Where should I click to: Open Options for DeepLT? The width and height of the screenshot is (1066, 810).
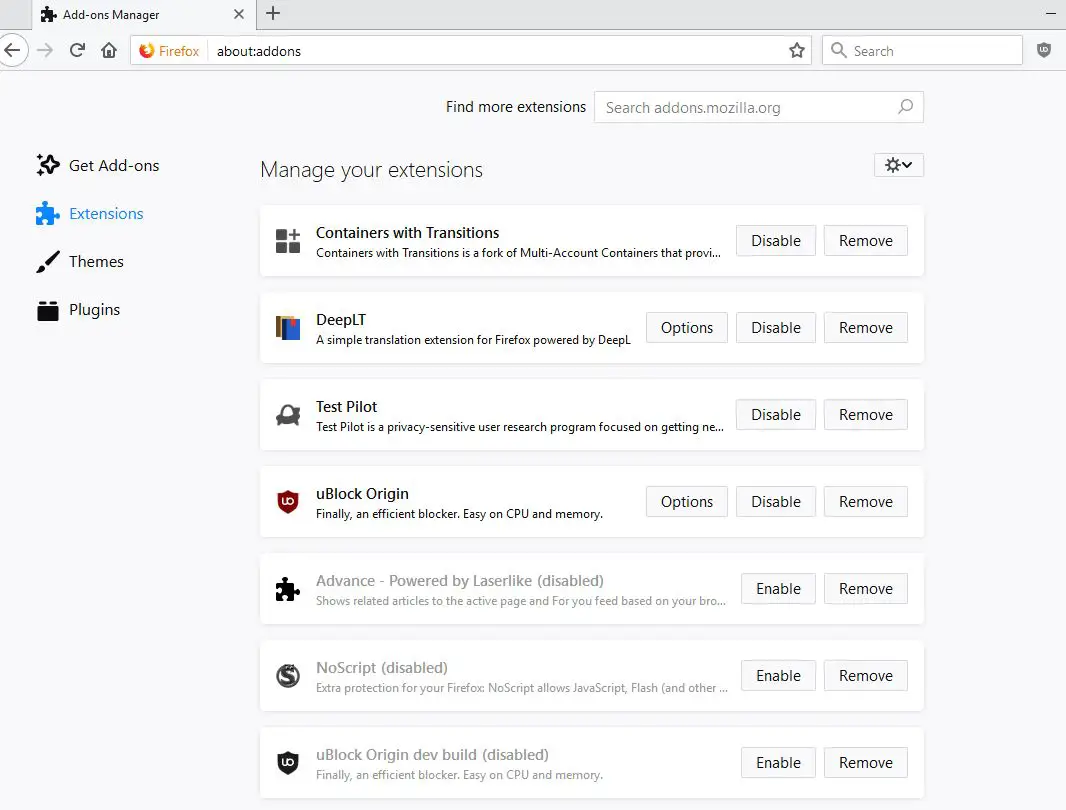687,328
